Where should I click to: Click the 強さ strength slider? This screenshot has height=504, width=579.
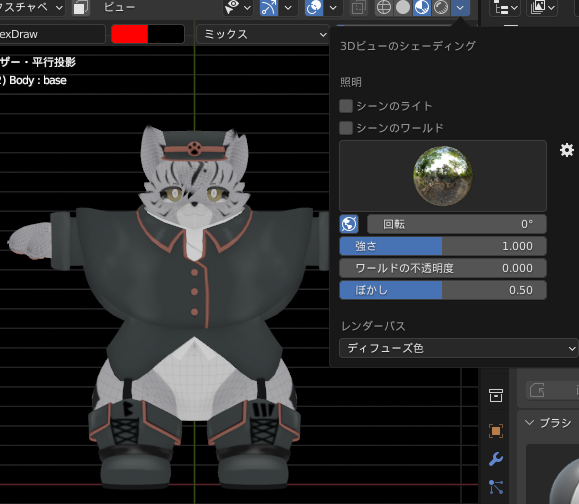click(x=443, y=246)
